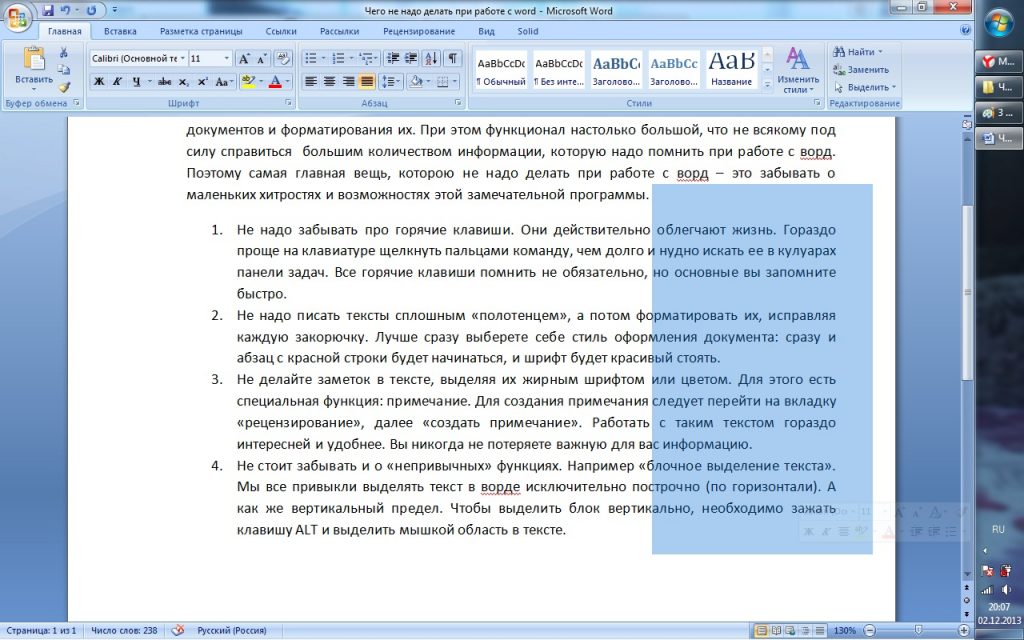Save the document from the quick access toolbar
1024x640 pixels.
tap(48, 11)
